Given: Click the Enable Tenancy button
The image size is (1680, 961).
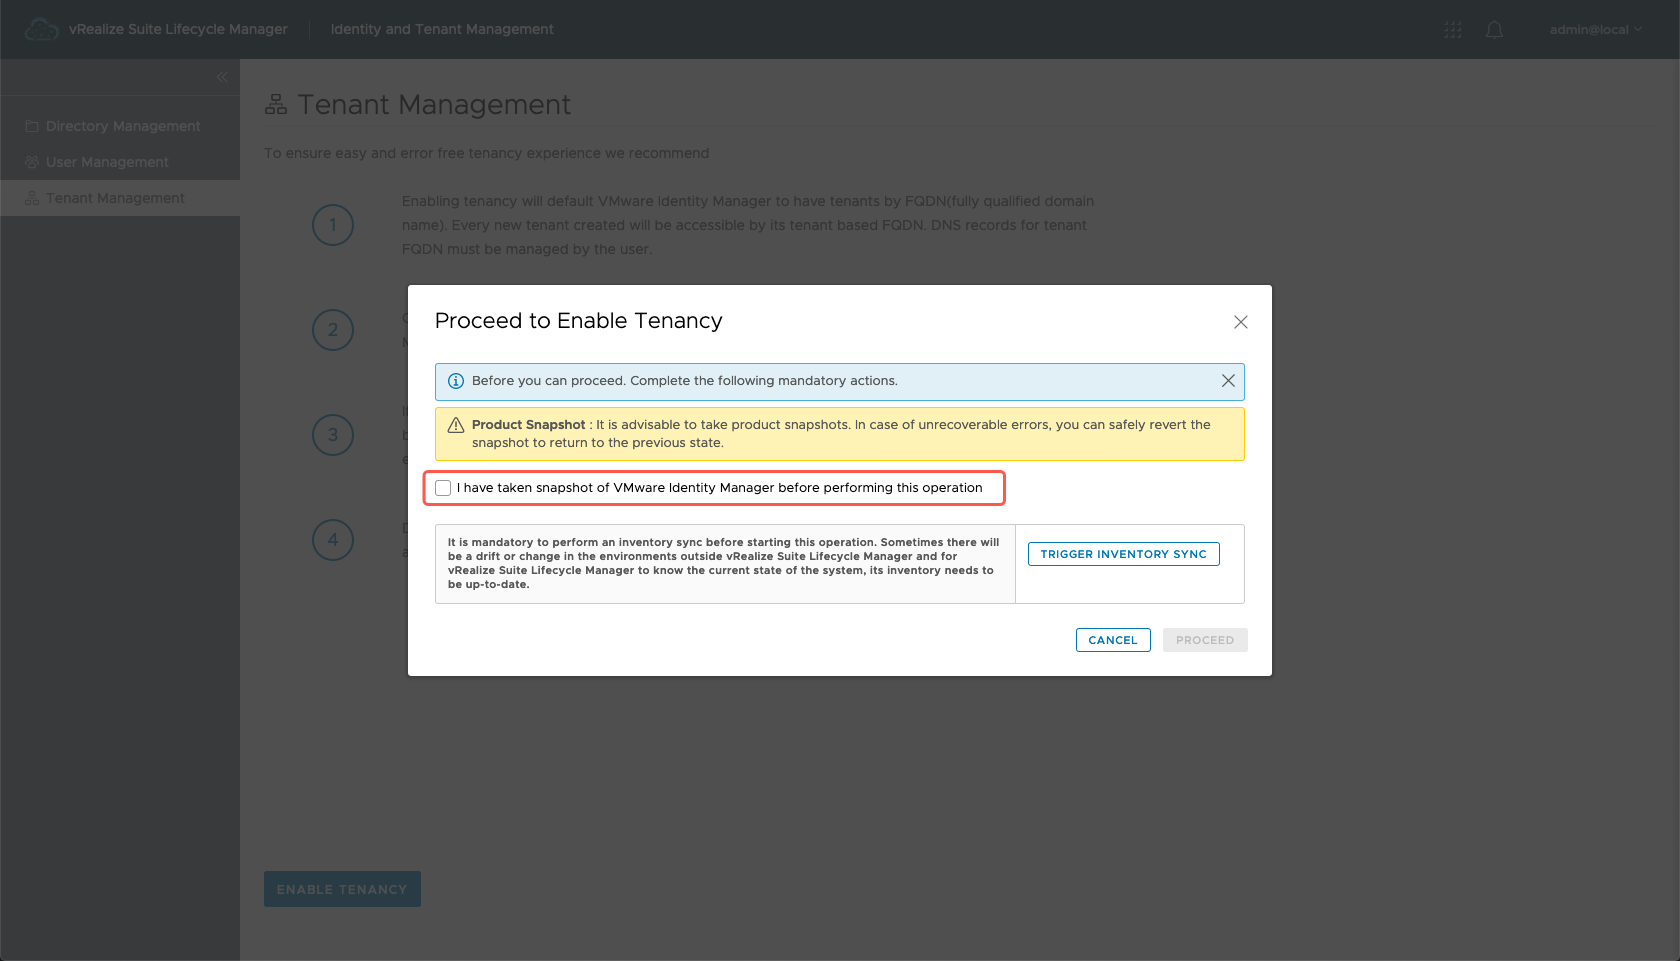Looking at the screenshot, I should pos(342,889).
